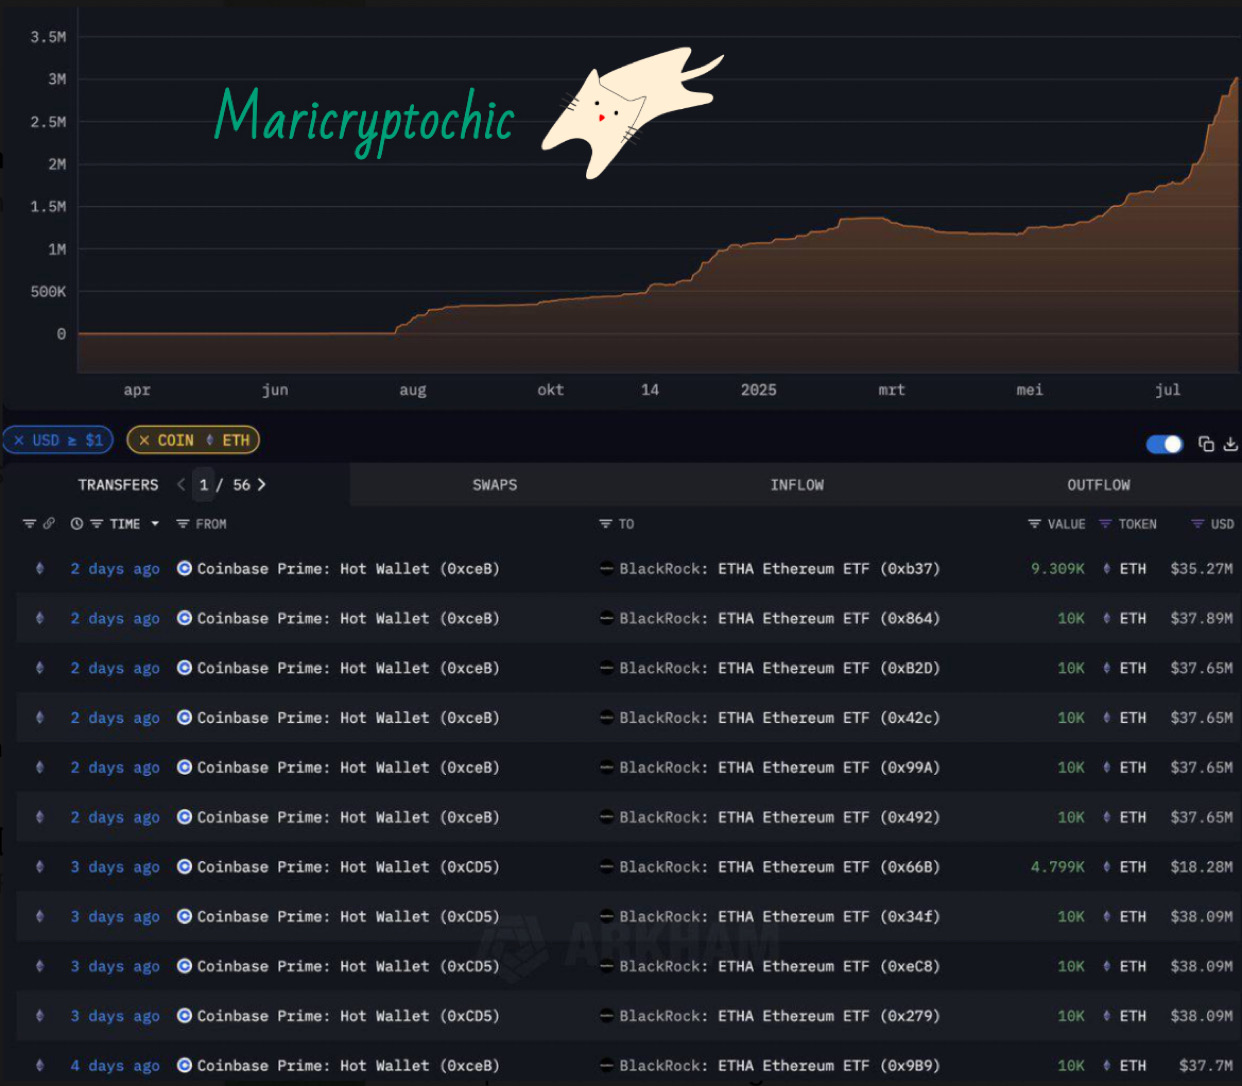Go to the next transfers page
Screen dimensions: 1242x1086
pyautogui.click(x=262, y=484)
